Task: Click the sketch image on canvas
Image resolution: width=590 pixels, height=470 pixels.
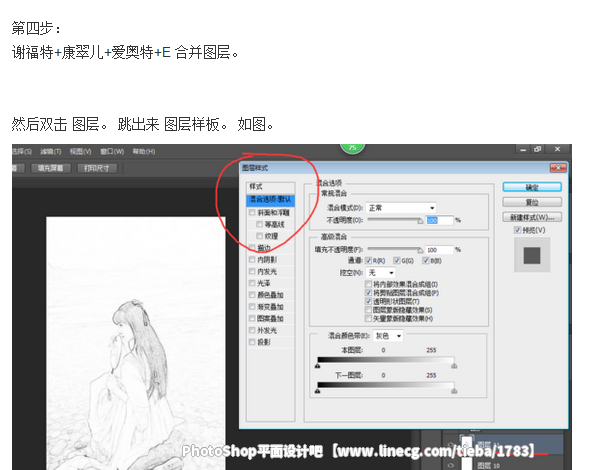Action: click(136, 343)
